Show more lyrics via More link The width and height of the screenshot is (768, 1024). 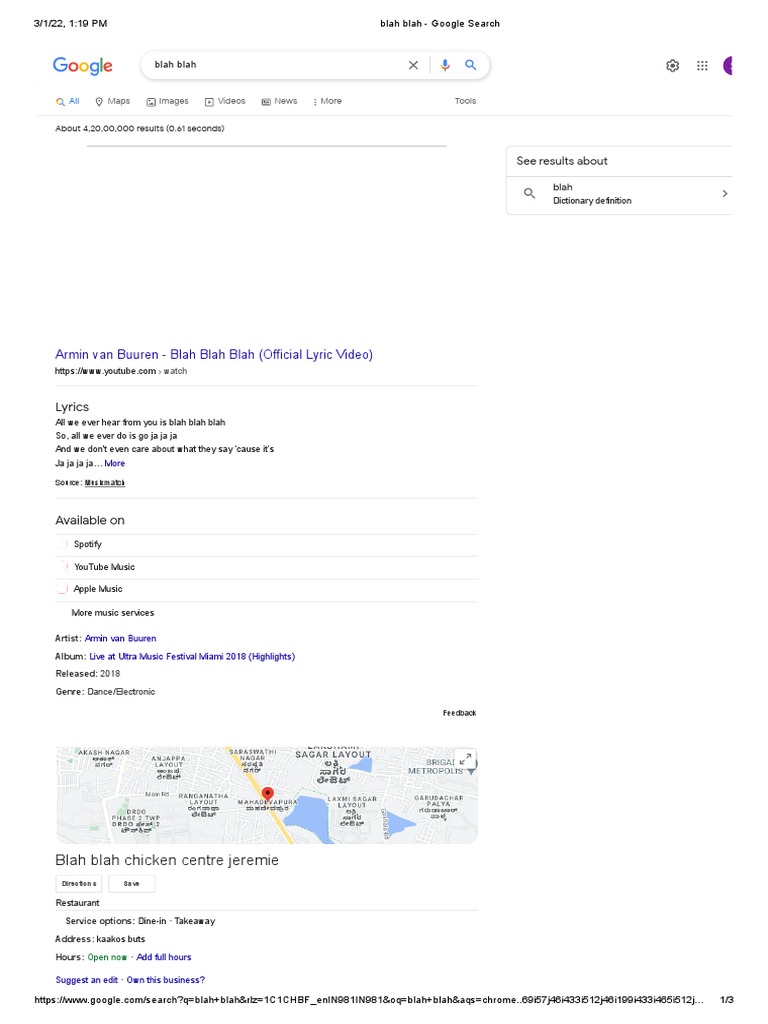pyautogui.click(x=115, y=464)
